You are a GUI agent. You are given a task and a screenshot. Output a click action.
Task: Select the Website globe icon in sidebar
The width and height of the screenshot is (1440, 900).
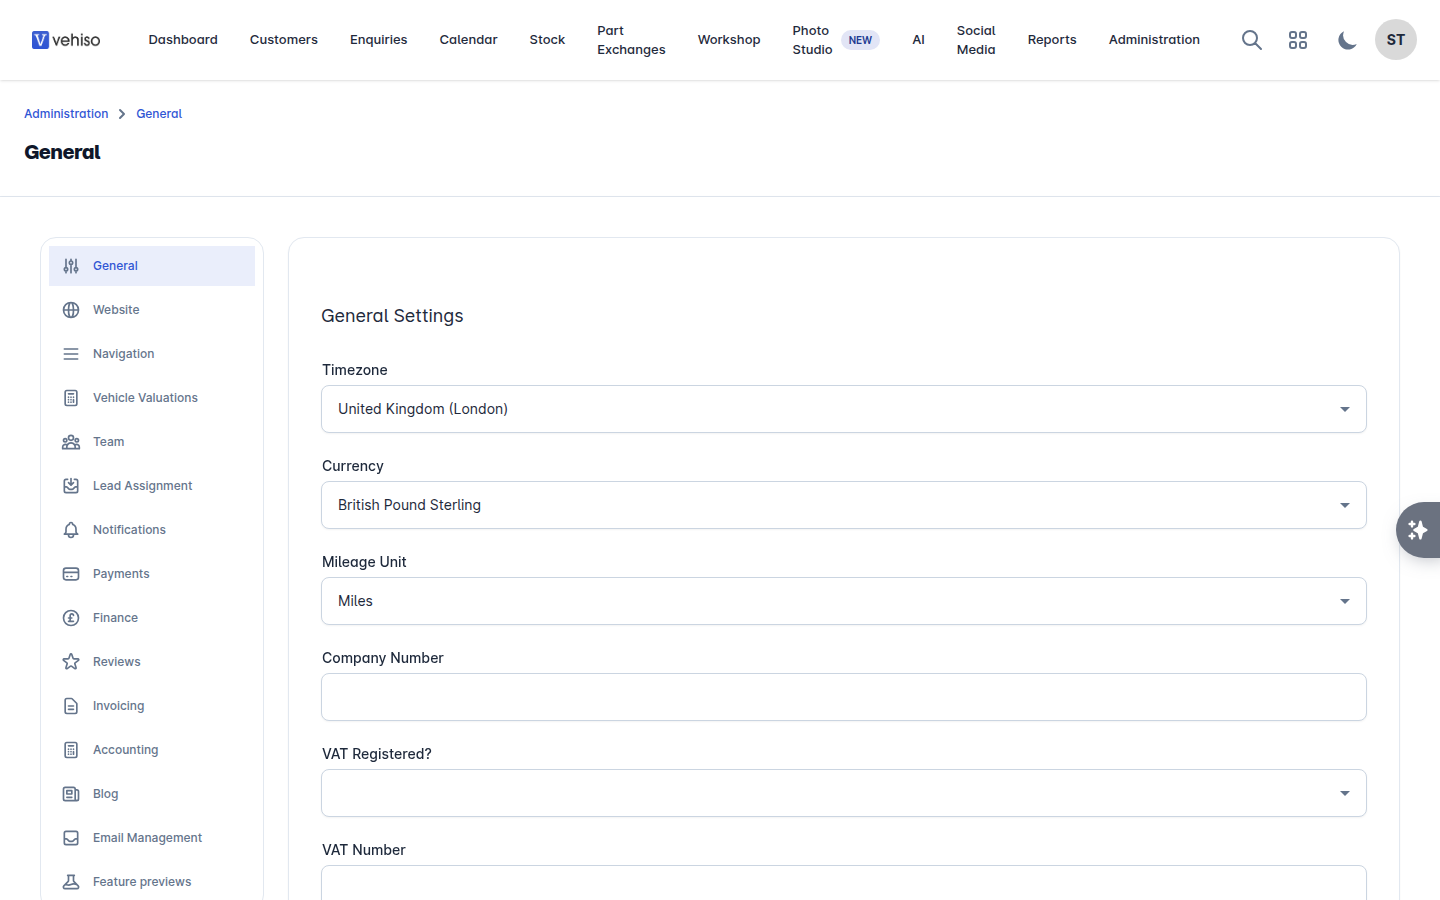pyautogui.click(x=71, y=310)
